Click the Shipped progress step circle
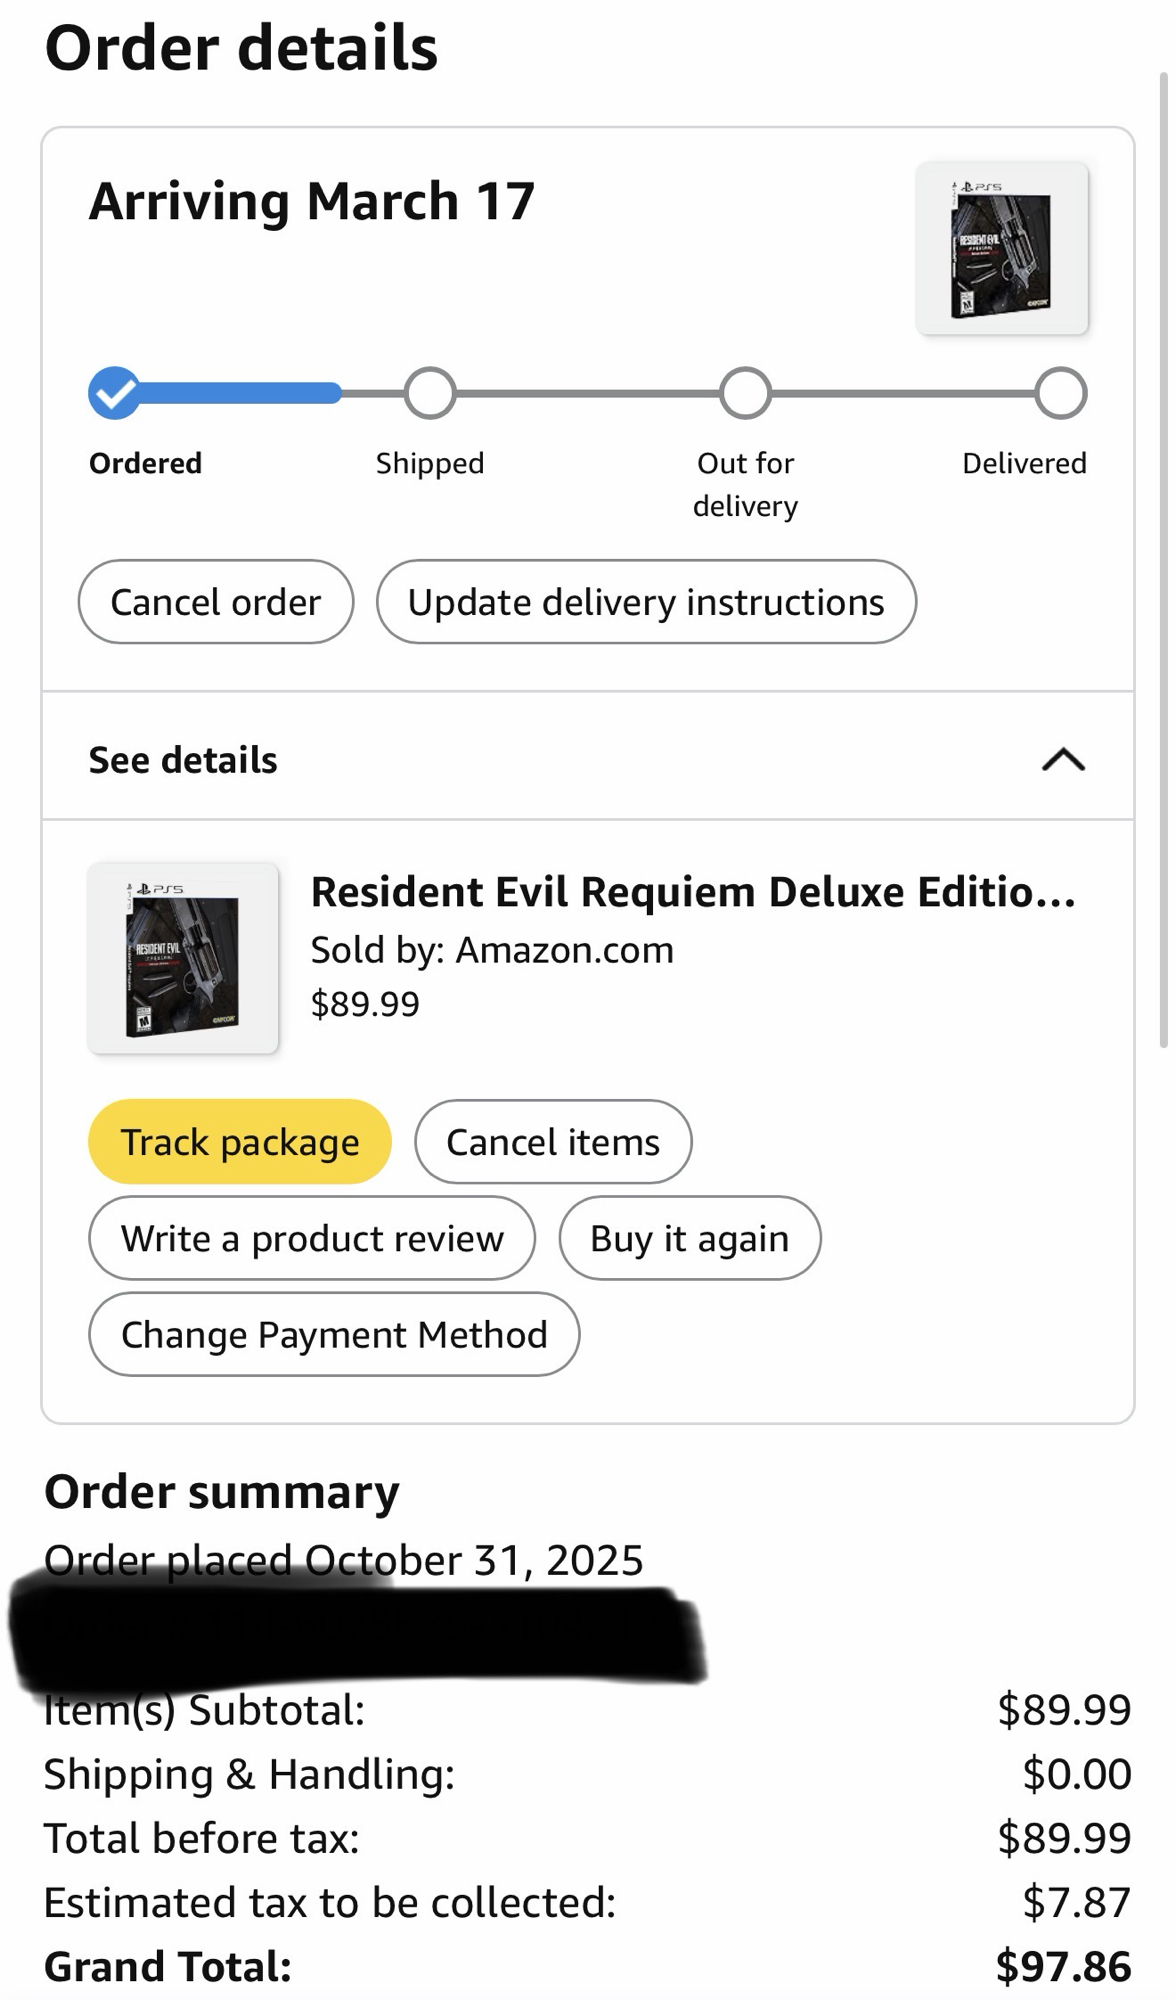 [430, 393]
